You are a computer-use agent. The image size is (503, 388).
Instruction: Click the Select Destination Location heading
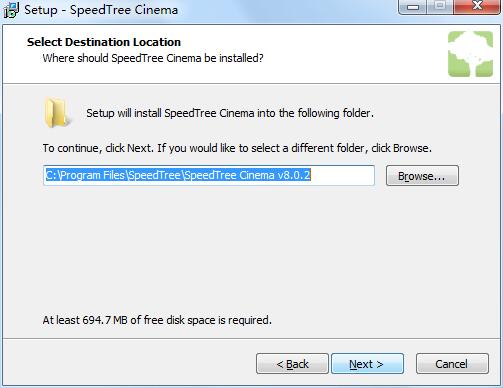[x=104, y=42]
